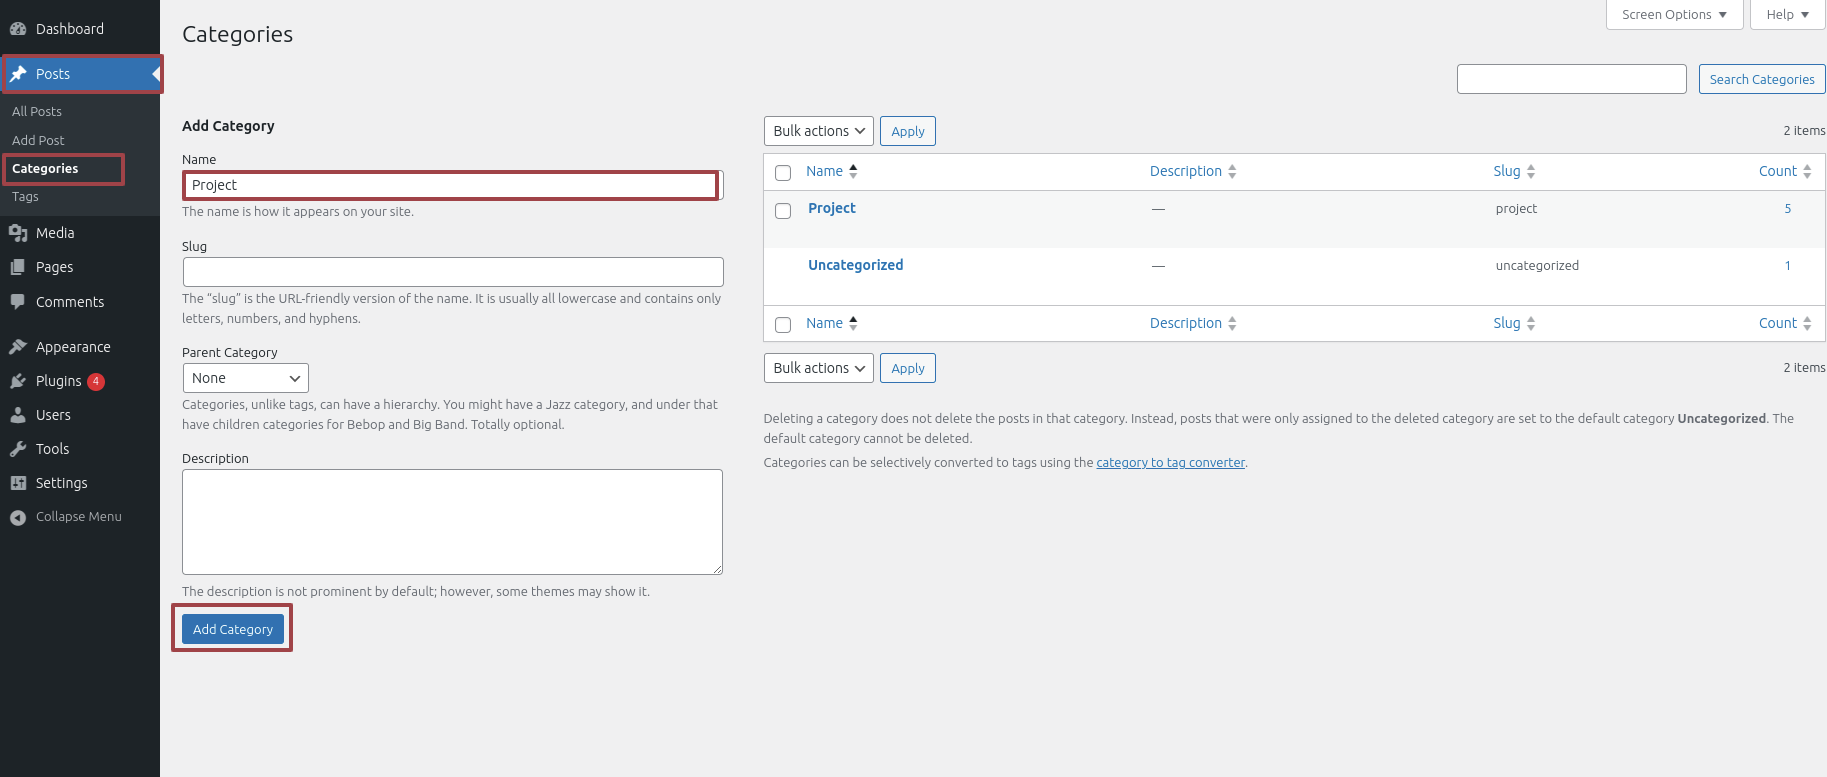Click the Pages icon in sidebar
Image resolution: width=1827 pixels, height=777 pixels.
18,267
